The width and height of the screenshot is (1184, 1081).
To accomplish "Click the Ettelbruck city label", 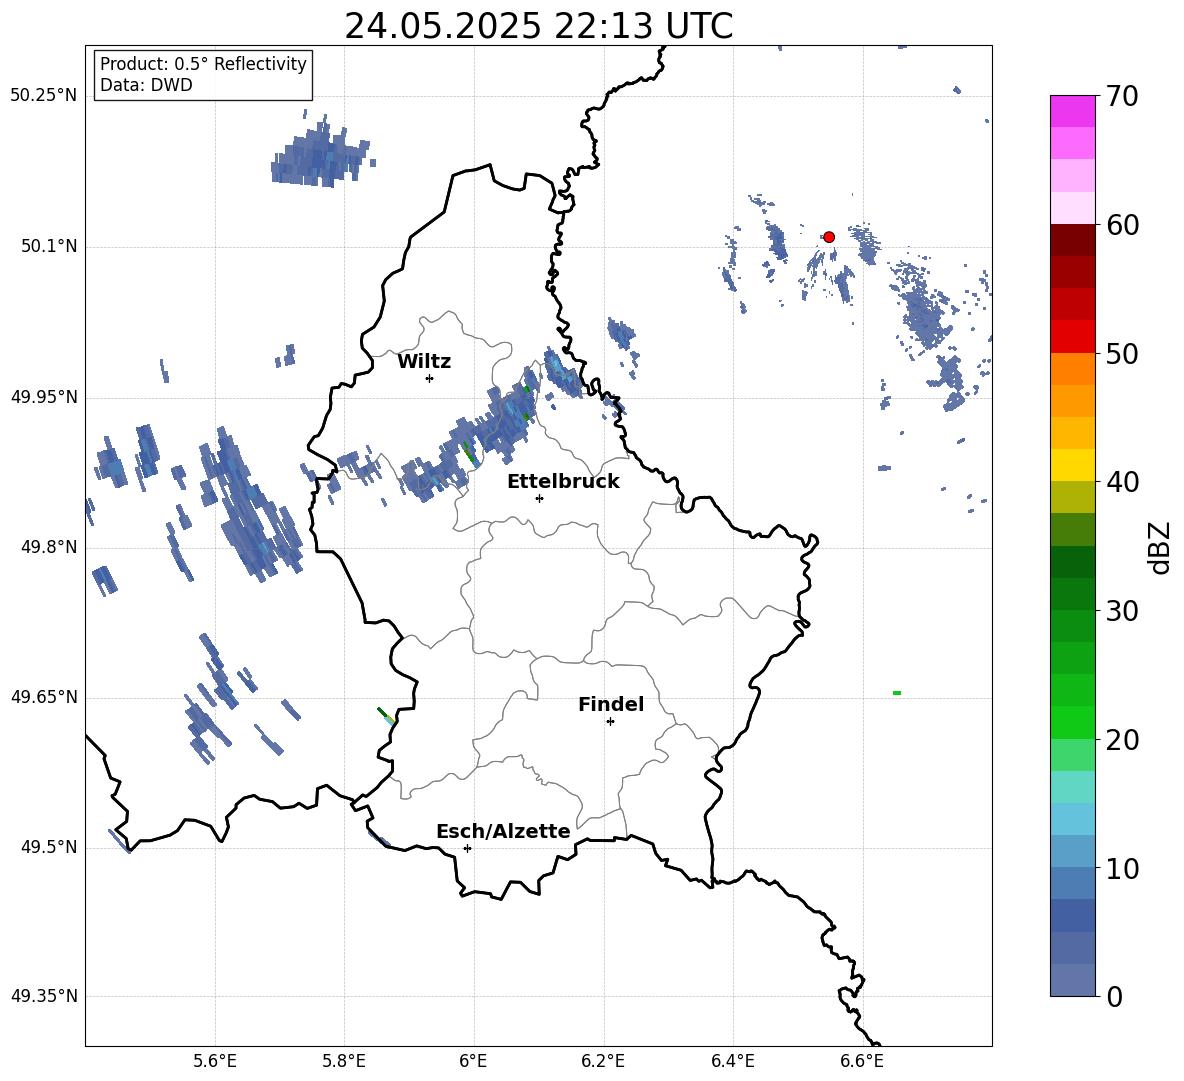I will pyautogui.click(x=563, y=482).
